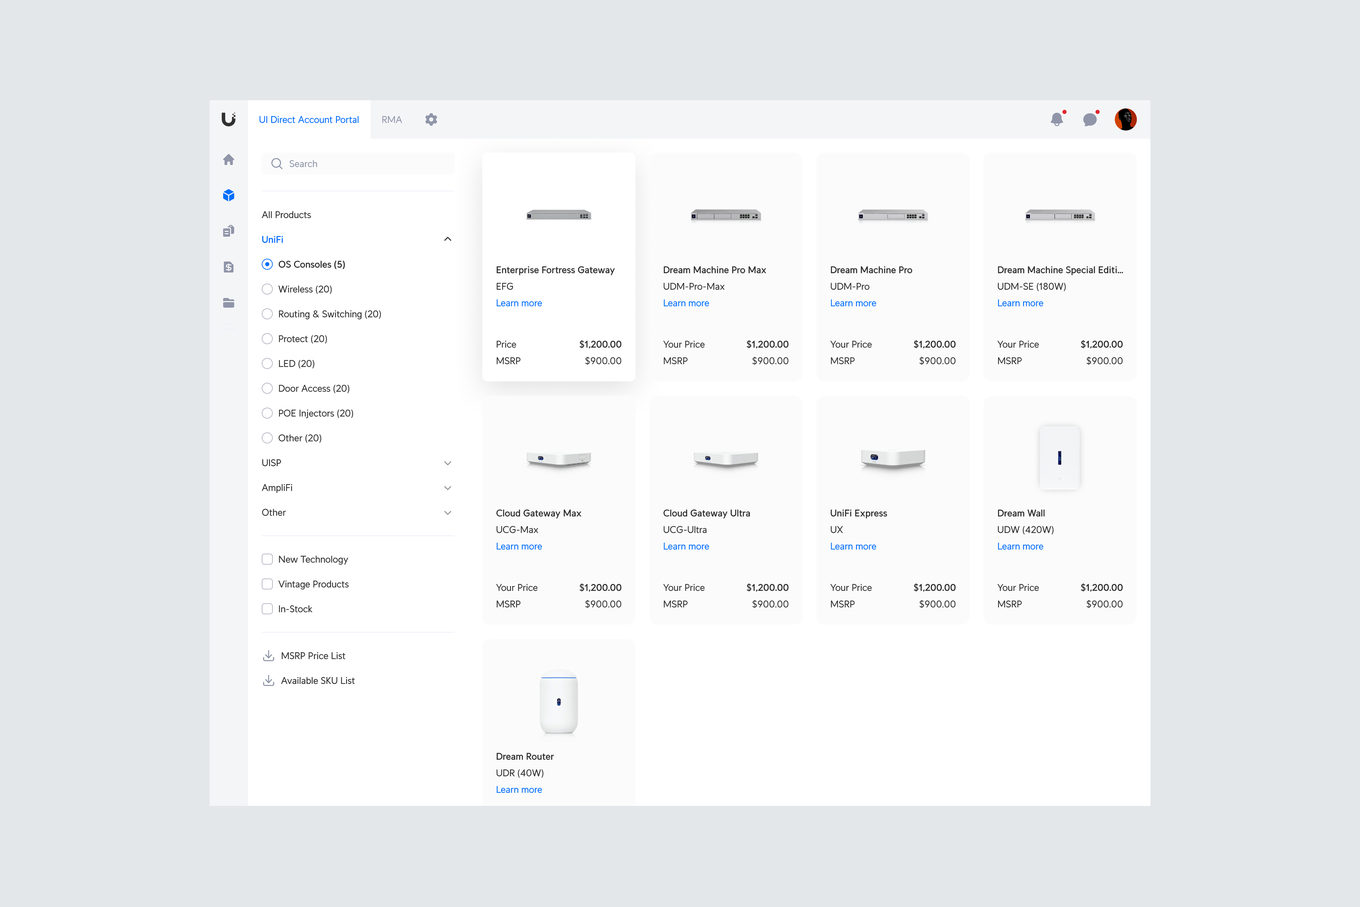The width and height of the screenshot is (1360, 907).
Task: Open the Folder icon in the sidebar
Action: pos(228,303)
